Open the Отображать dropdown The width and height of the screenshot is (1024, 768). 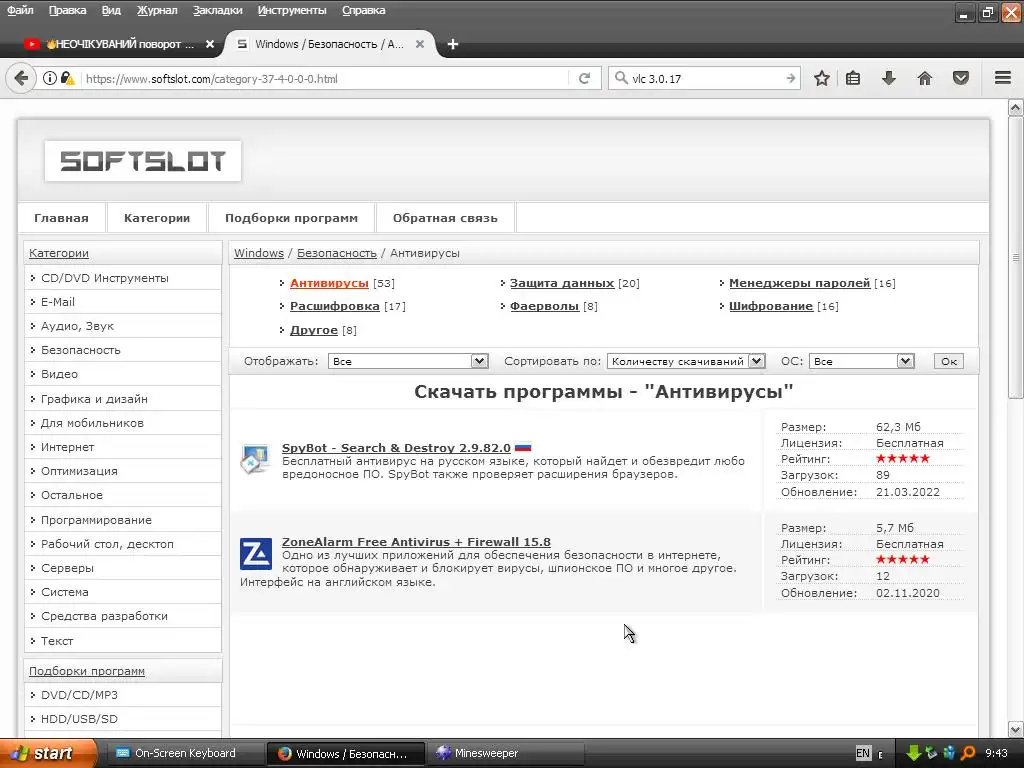pyautogui.click(x=408, y=361)
